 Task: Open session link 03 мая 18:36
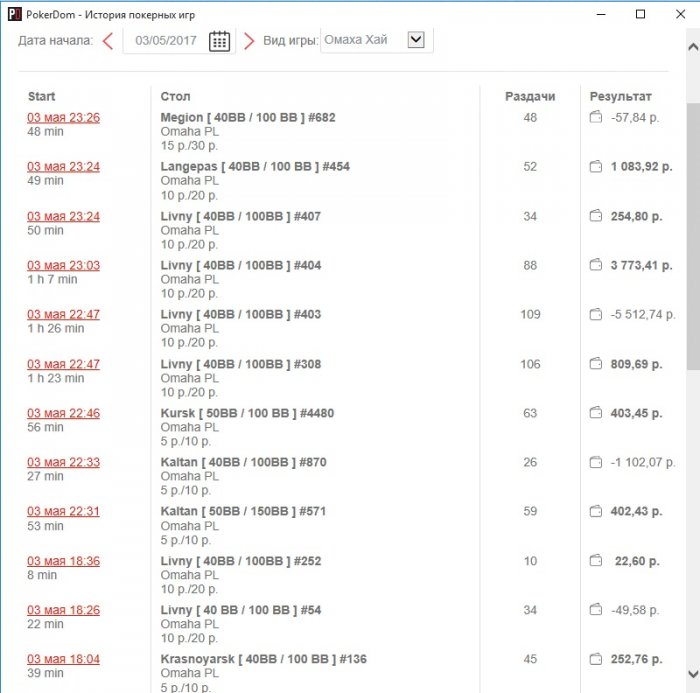63,561
